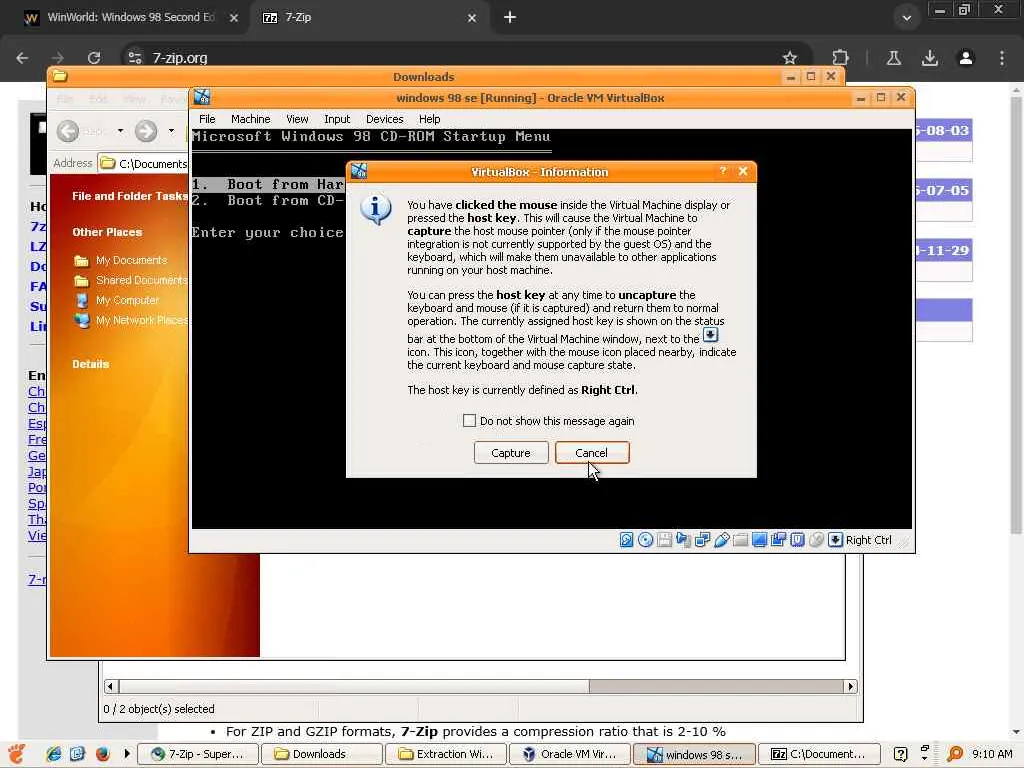Click the help icon in the system tray
Screen dimensions: 1024x768
(900, 754)
